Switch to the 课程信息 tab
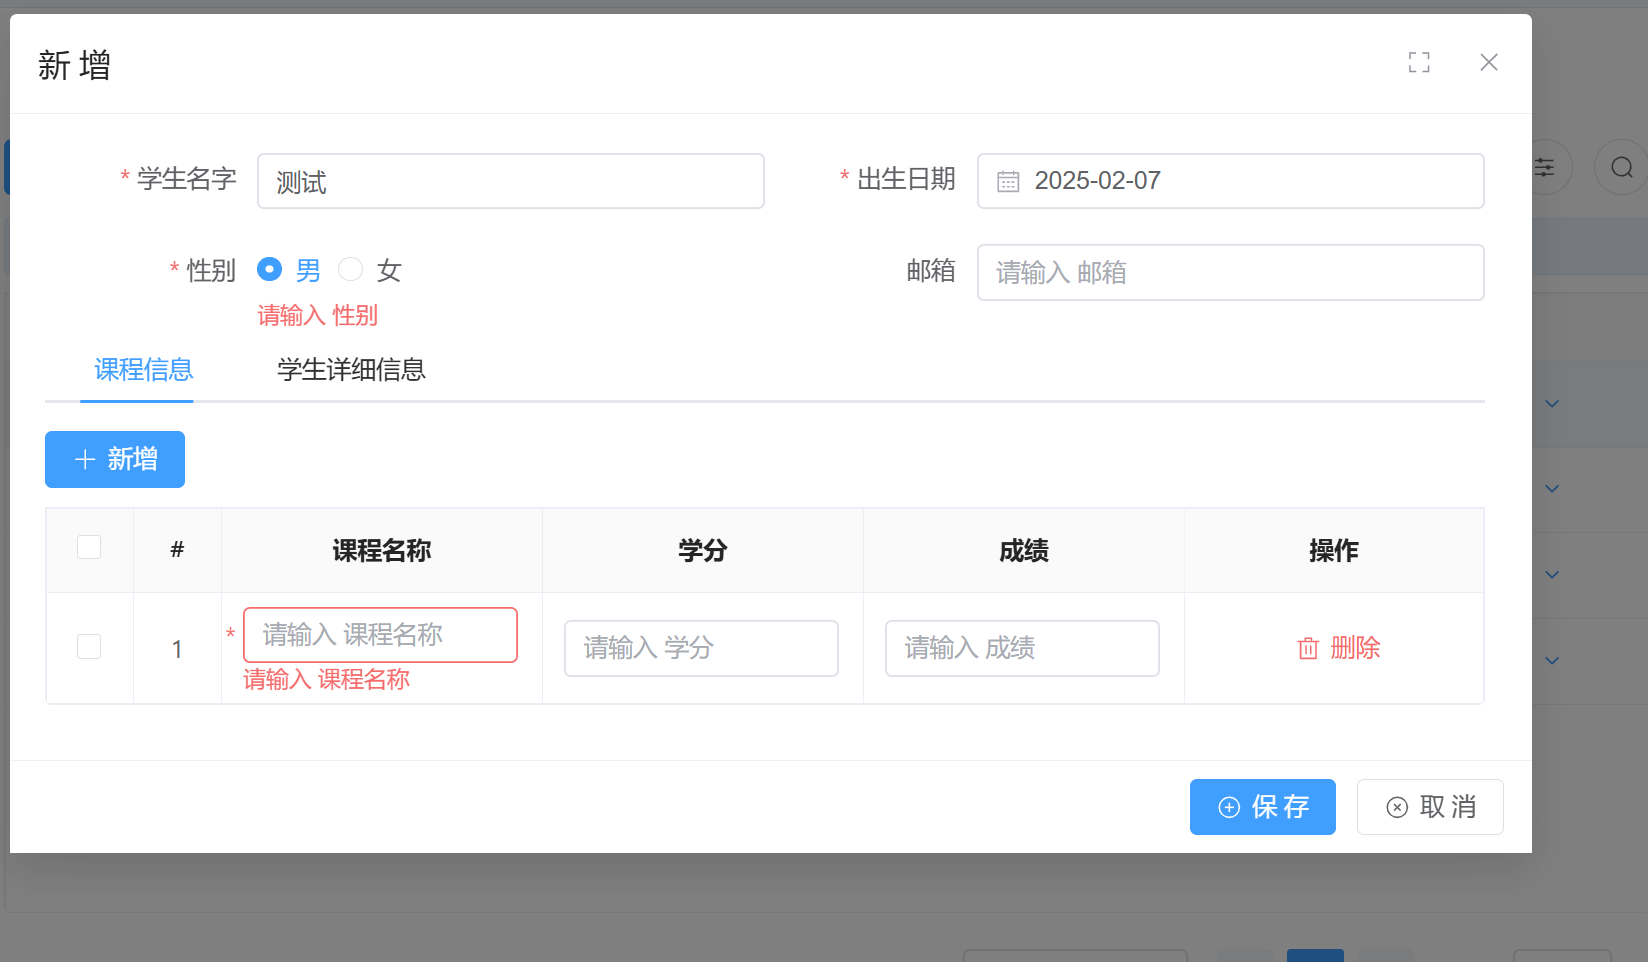 click(143, 370)
